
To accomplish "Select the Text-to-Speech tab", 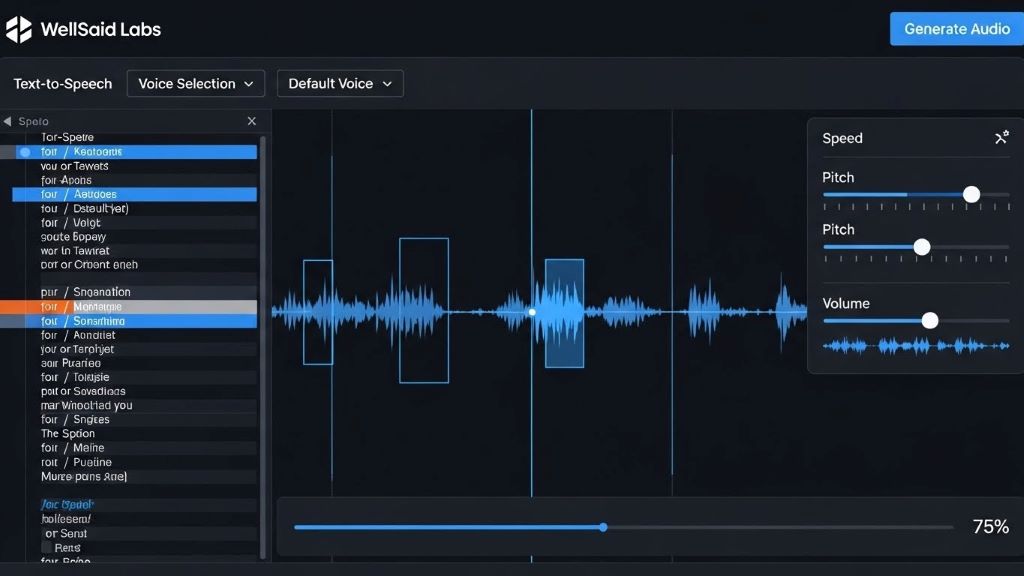I will point(62,84).
